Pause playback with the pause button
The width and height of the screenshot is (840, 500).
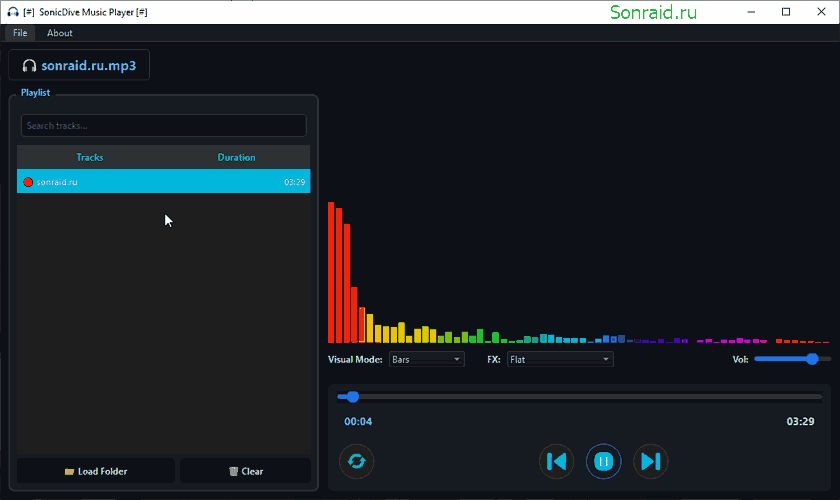click(603, 461)
